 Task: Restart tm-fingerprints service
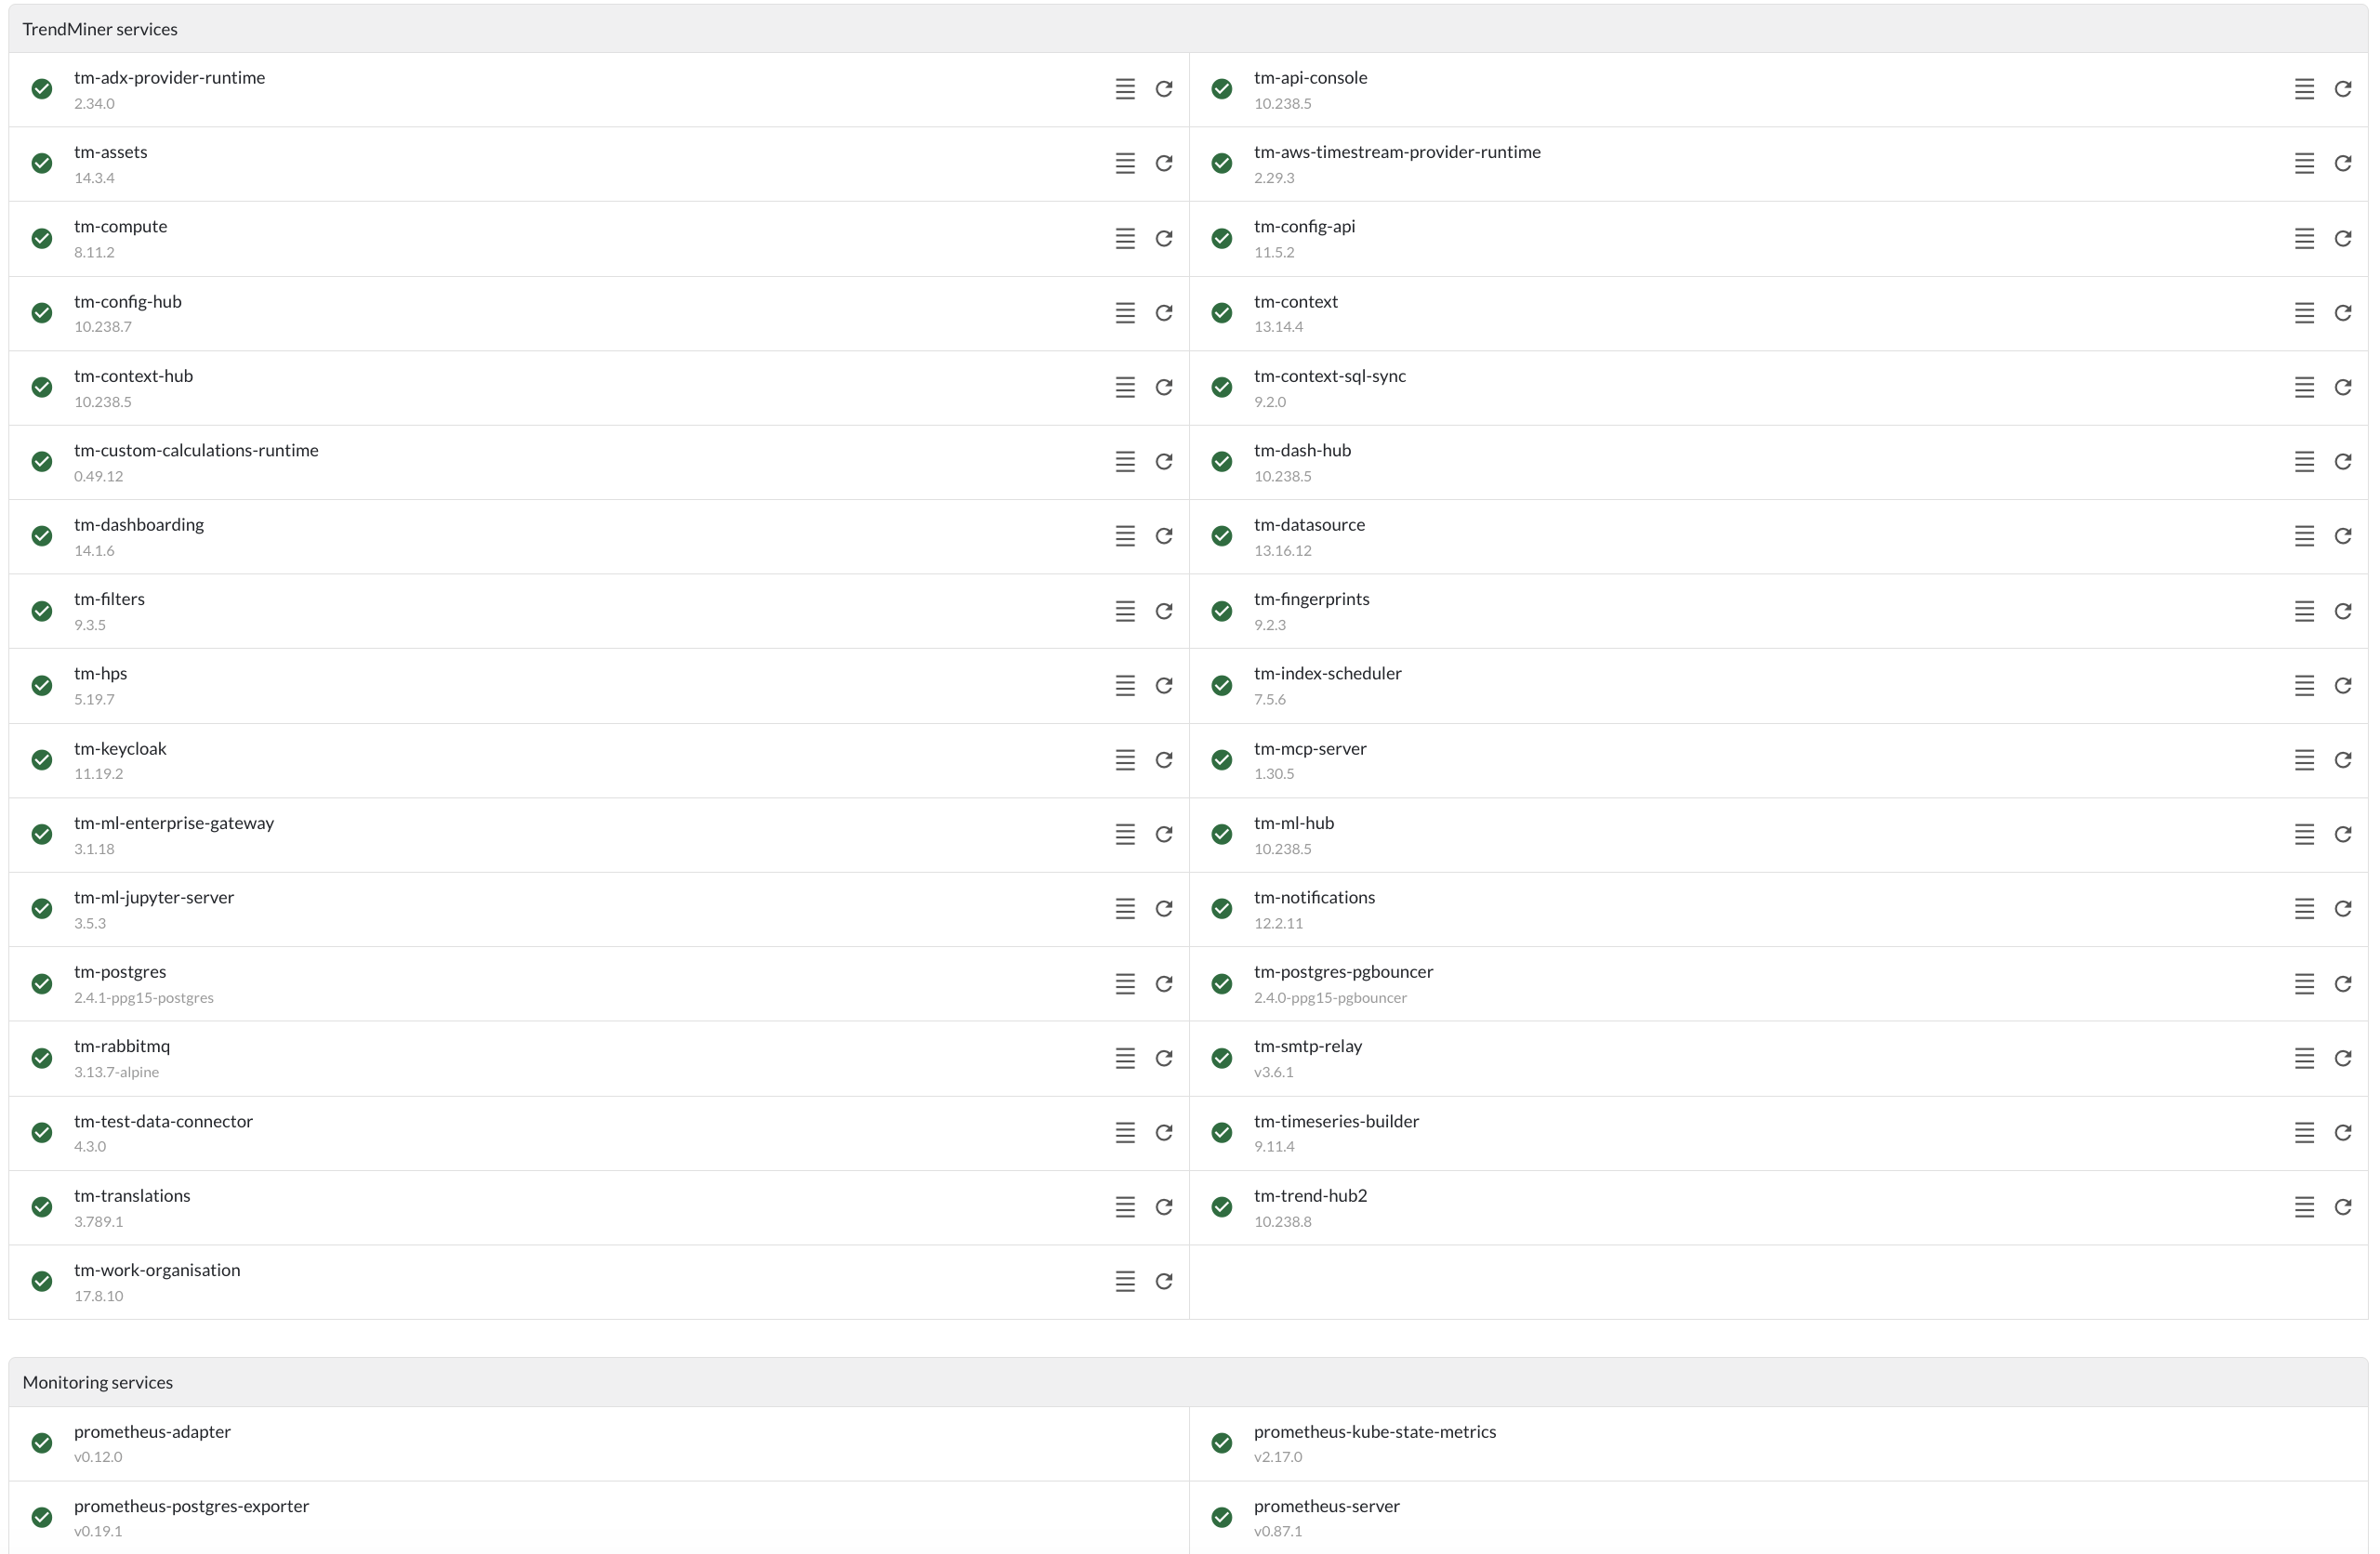[x=2343, y=611]
